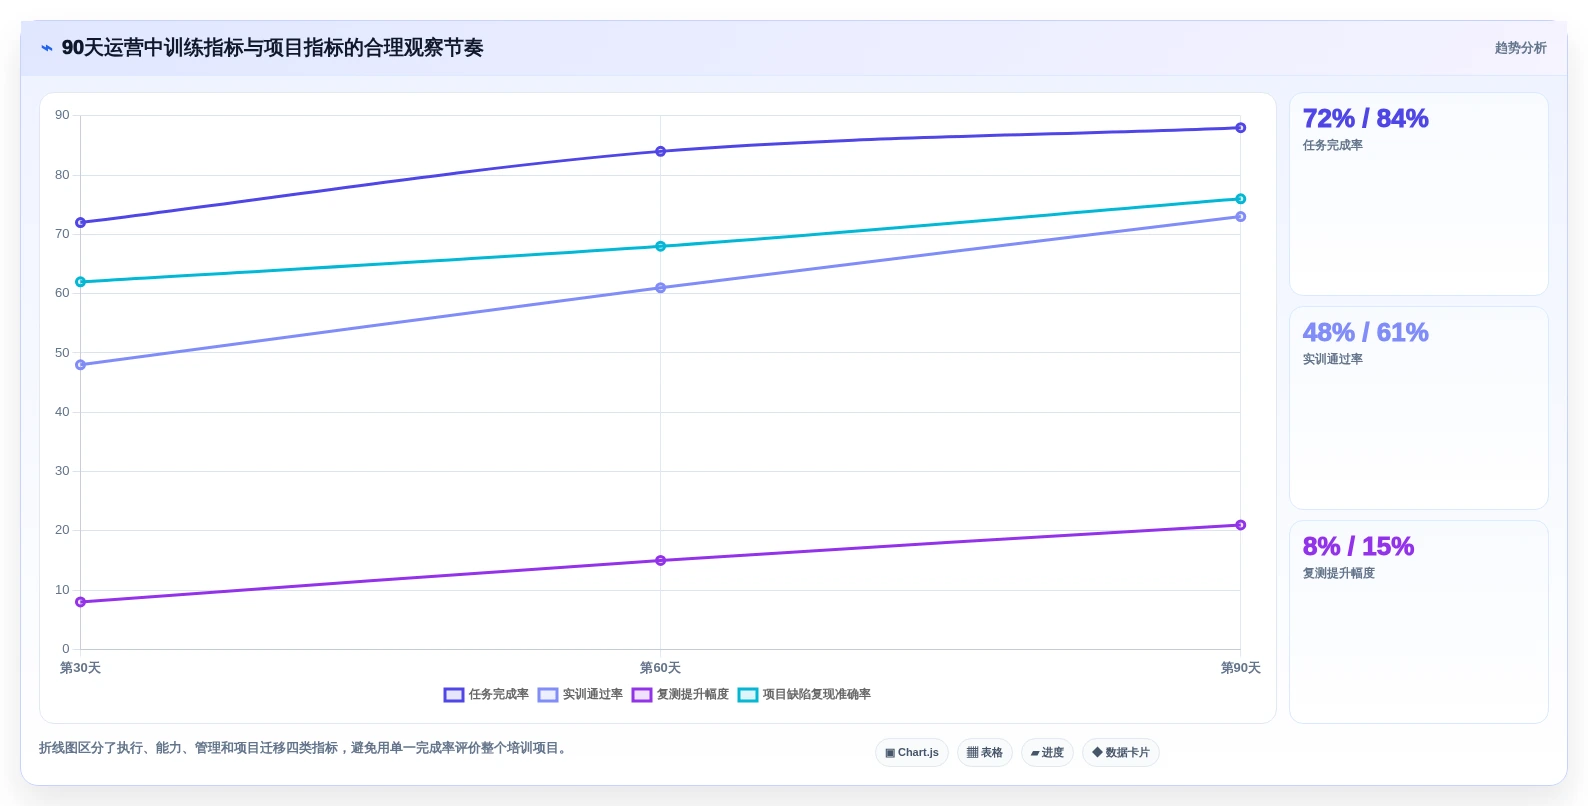Click 实训通过率 data point at 第60天
The width and height of the screenshot is (1588, 806).
pos(660,288)
